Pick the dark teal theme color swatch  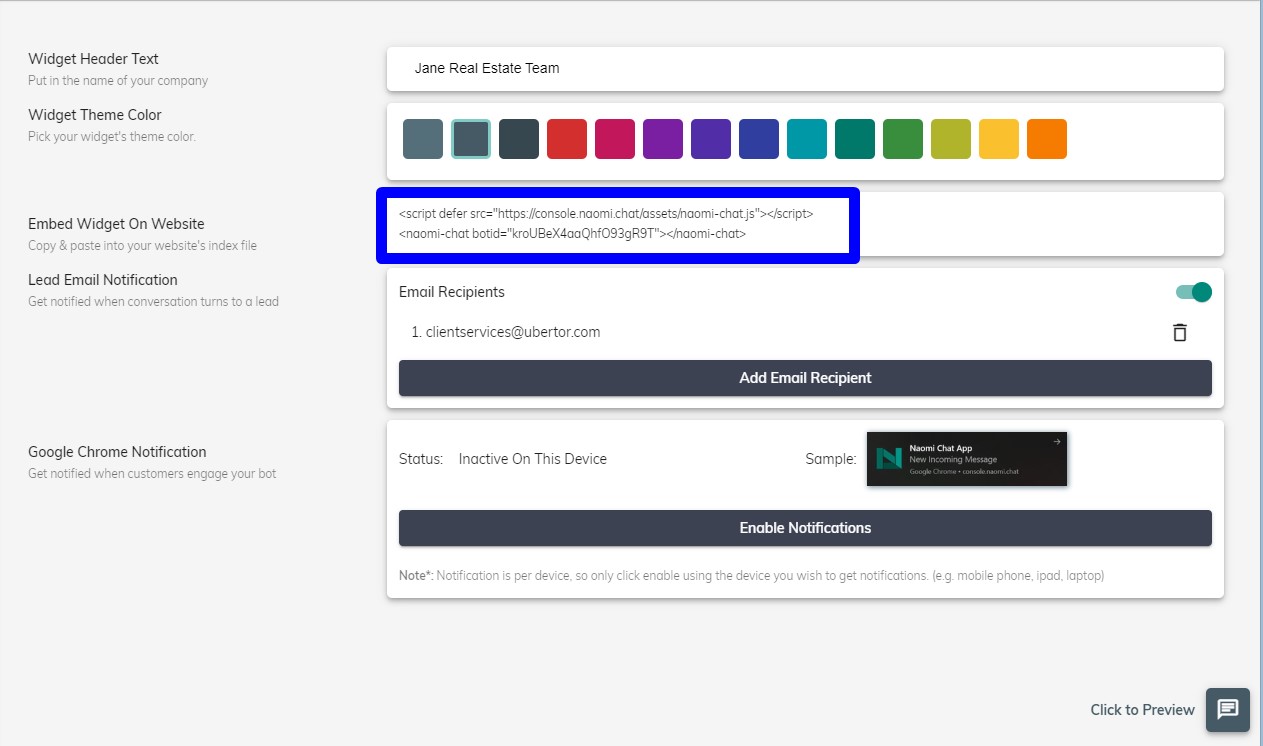pyautogui.click(x=855, y=139)
